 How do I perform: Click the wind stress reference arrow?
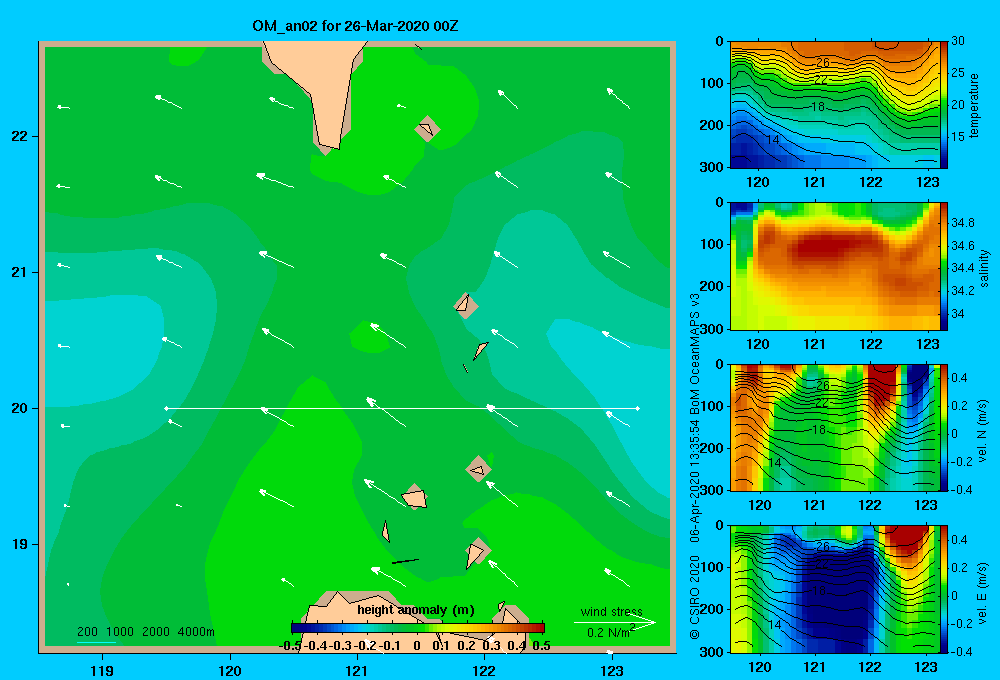point(614,622)
